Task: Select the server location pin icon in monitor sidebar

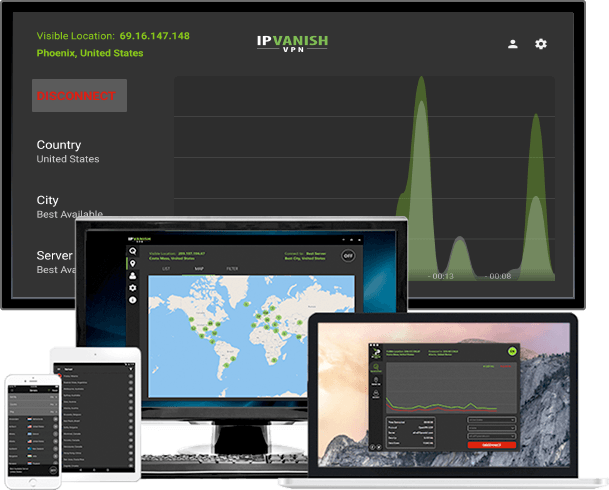Action: 132,263
